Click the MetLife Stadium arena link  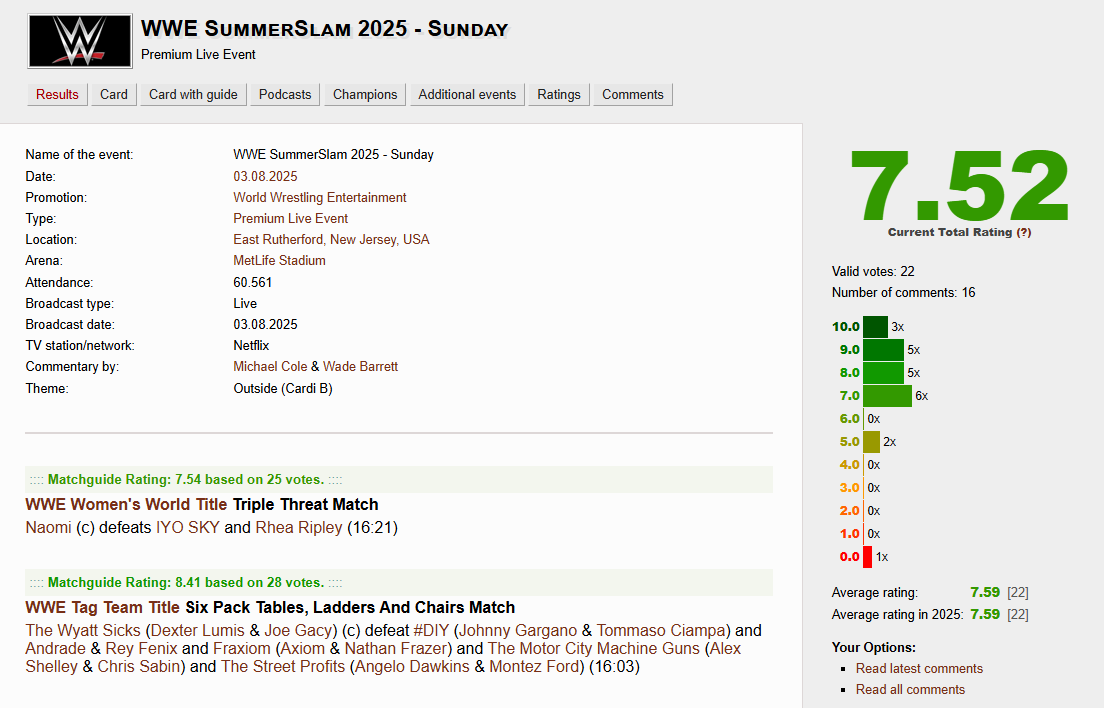click(280, 260)
